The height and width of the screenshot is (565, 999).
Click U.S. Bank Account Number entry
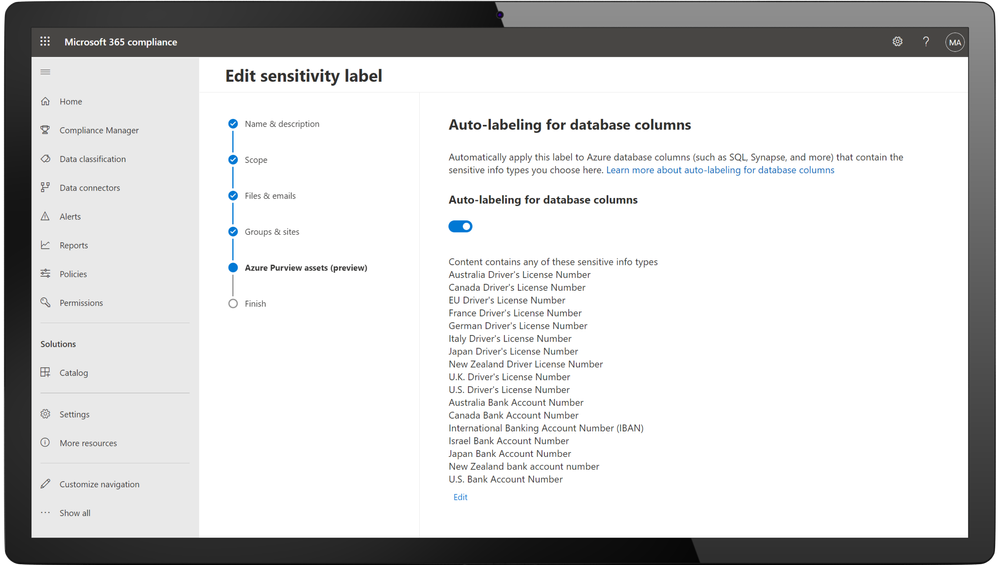[x=505, y=479]
